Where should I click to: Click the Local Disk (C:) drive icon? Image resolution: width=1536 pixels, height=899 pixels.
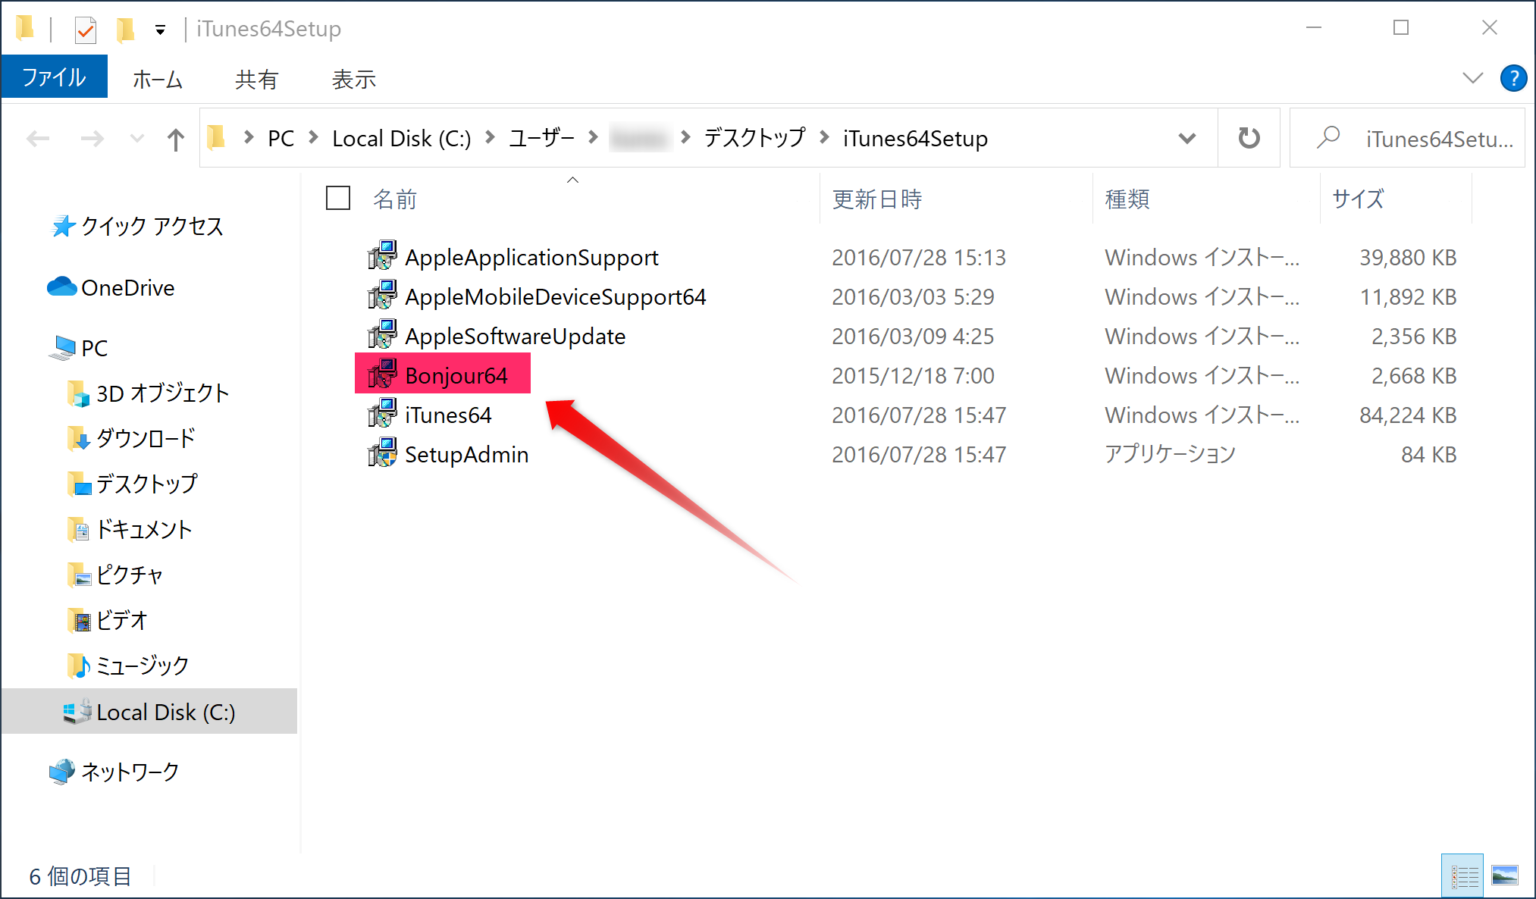[78, 711]
